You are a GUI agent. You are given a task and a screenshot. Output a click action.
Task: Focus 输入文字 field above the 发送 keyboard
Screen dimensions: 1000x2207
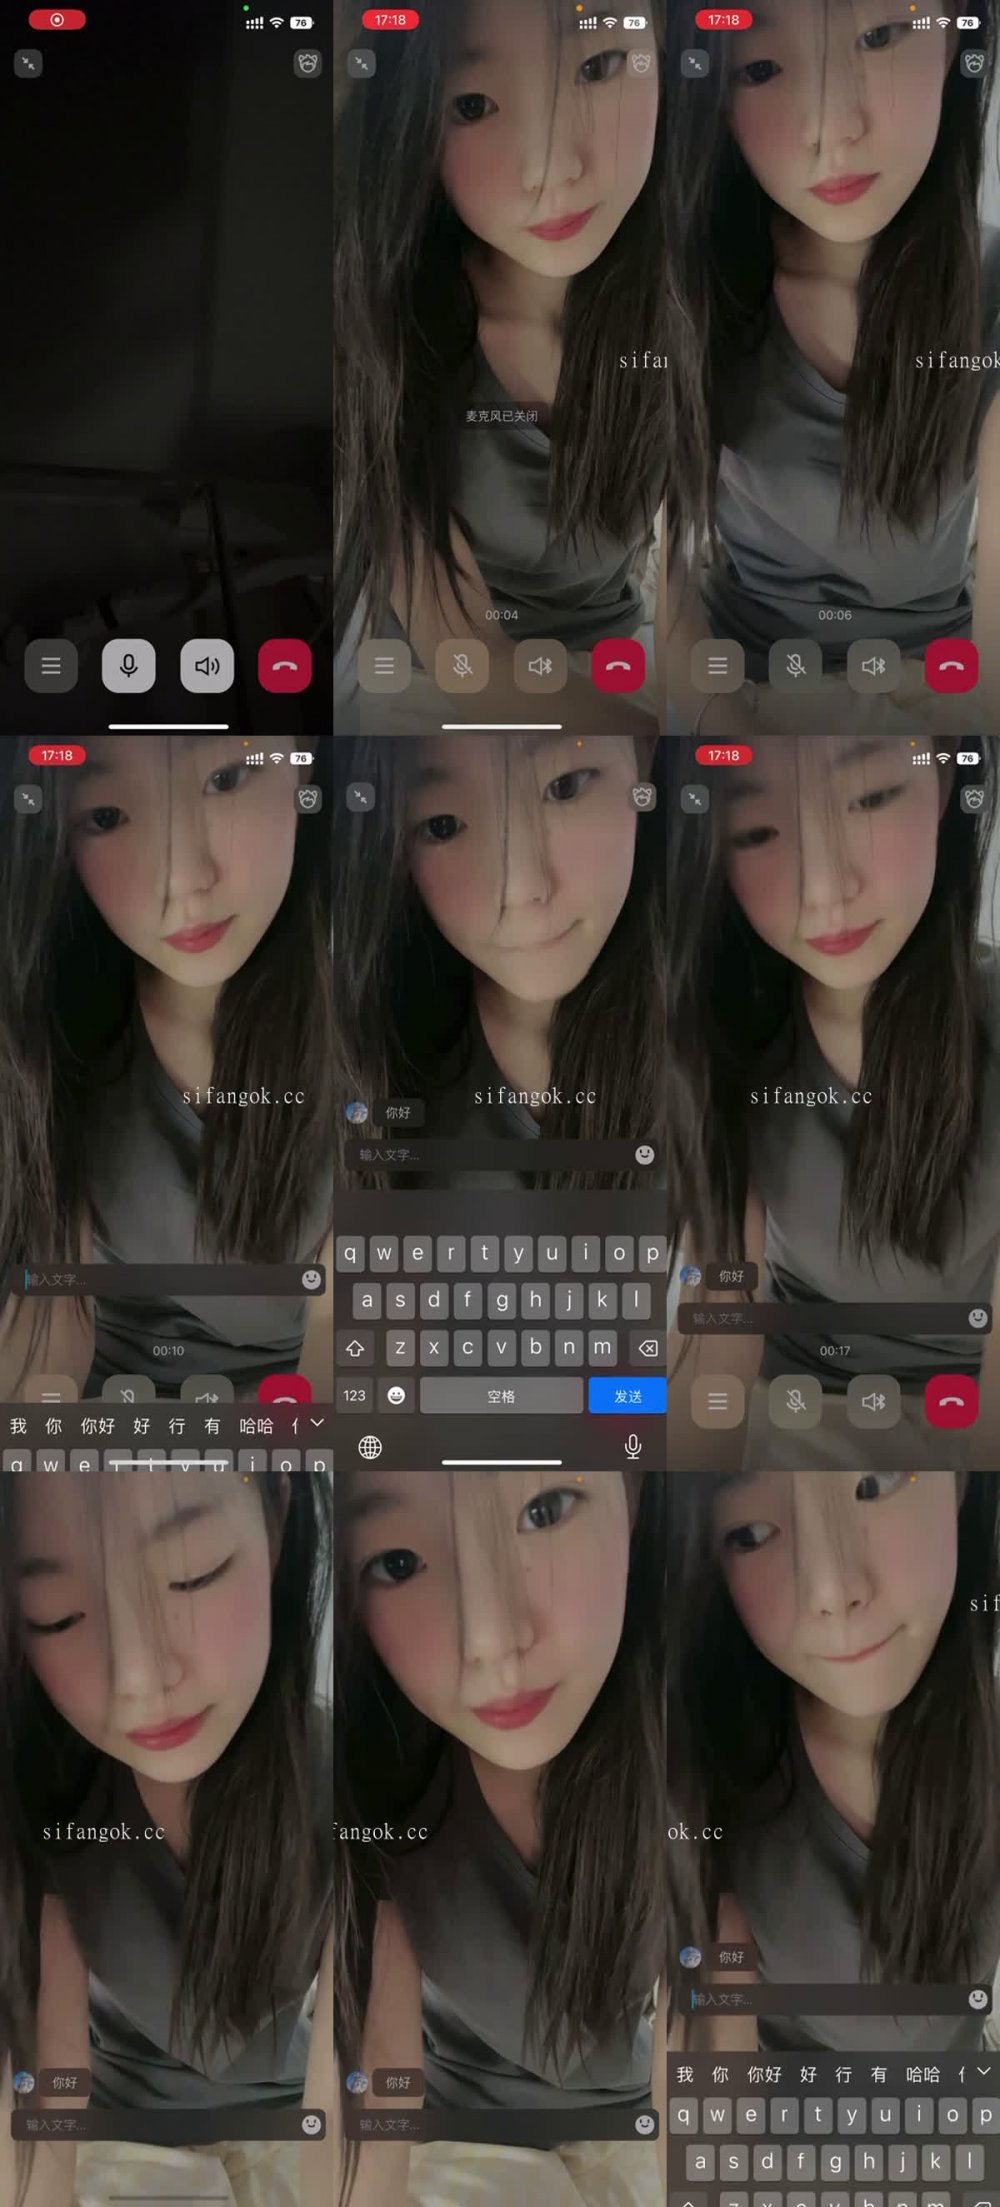pyautogui.click(x=500, y=1154)
